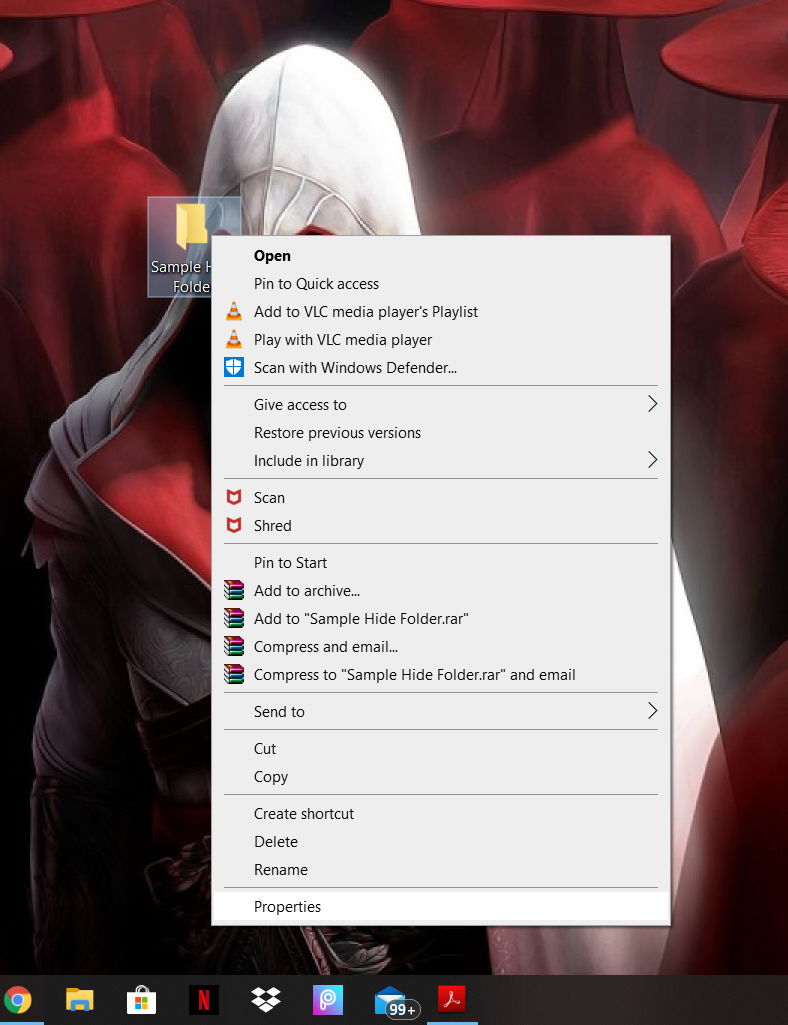Compress to "Sample Hide Folder.rar" and email

click(441, 675)
